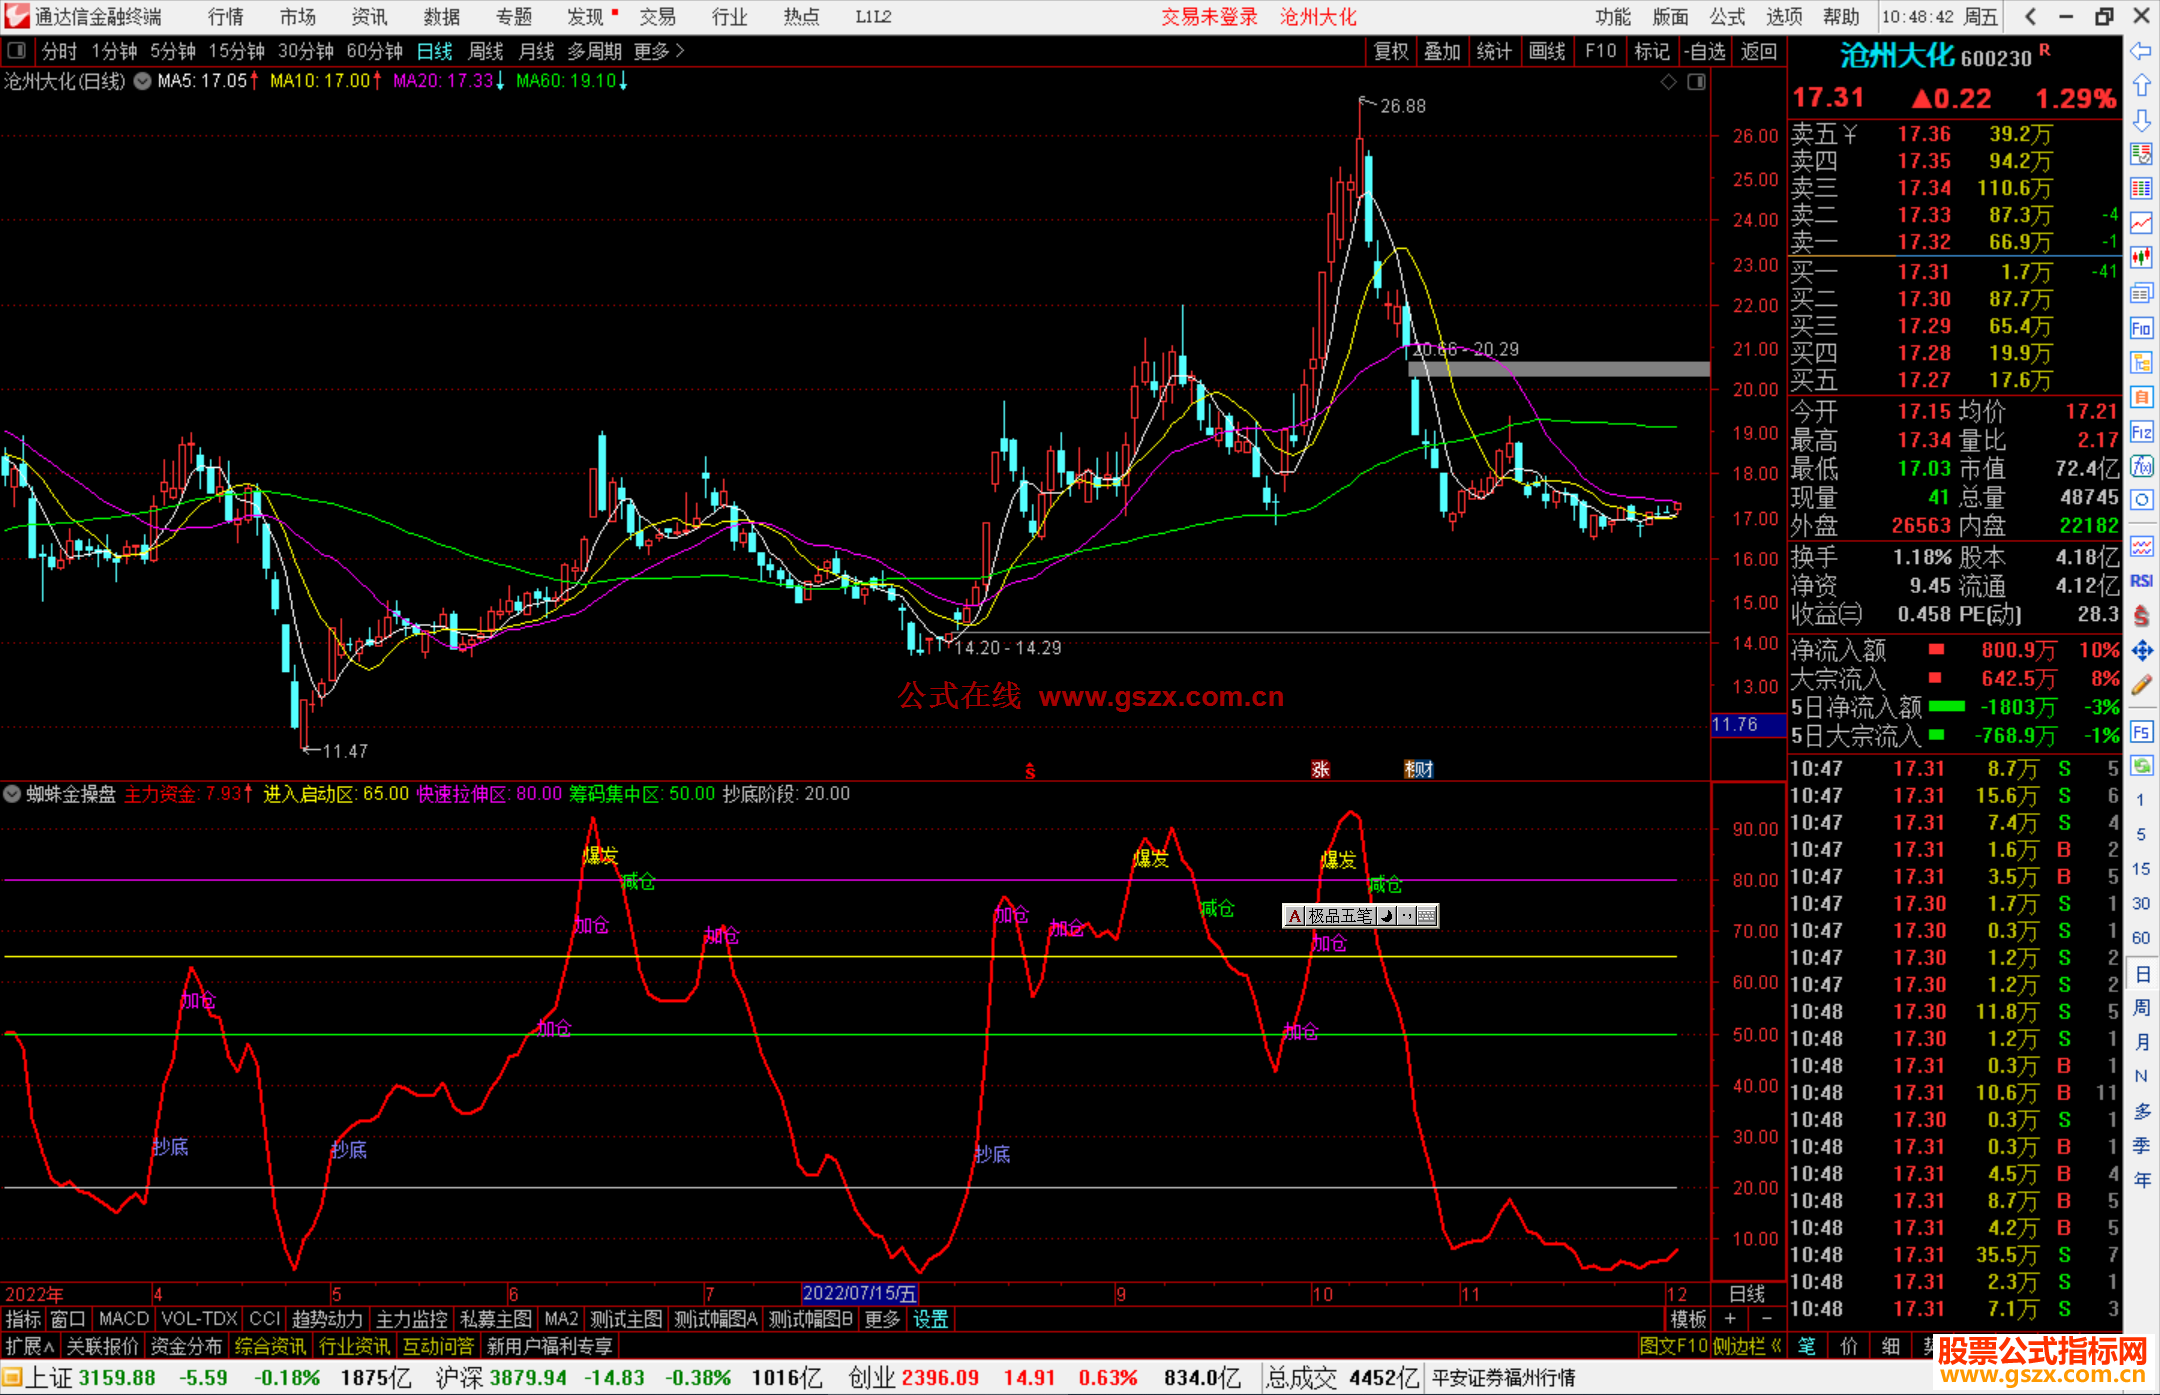Select the pencil drawing tool icon
This screenshot has width=2160, height=1395.
[2140, 686]
